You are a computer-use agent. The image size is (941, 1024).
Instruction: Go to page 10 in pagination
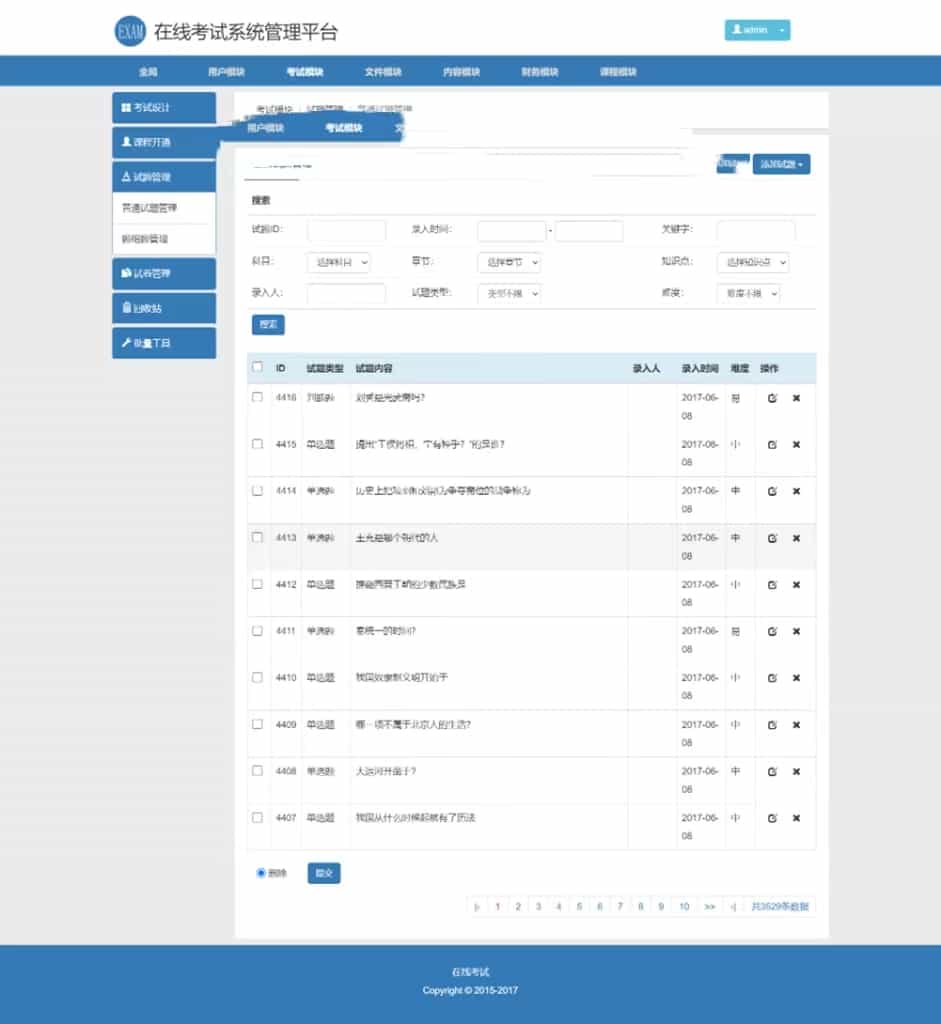(684, 906)
